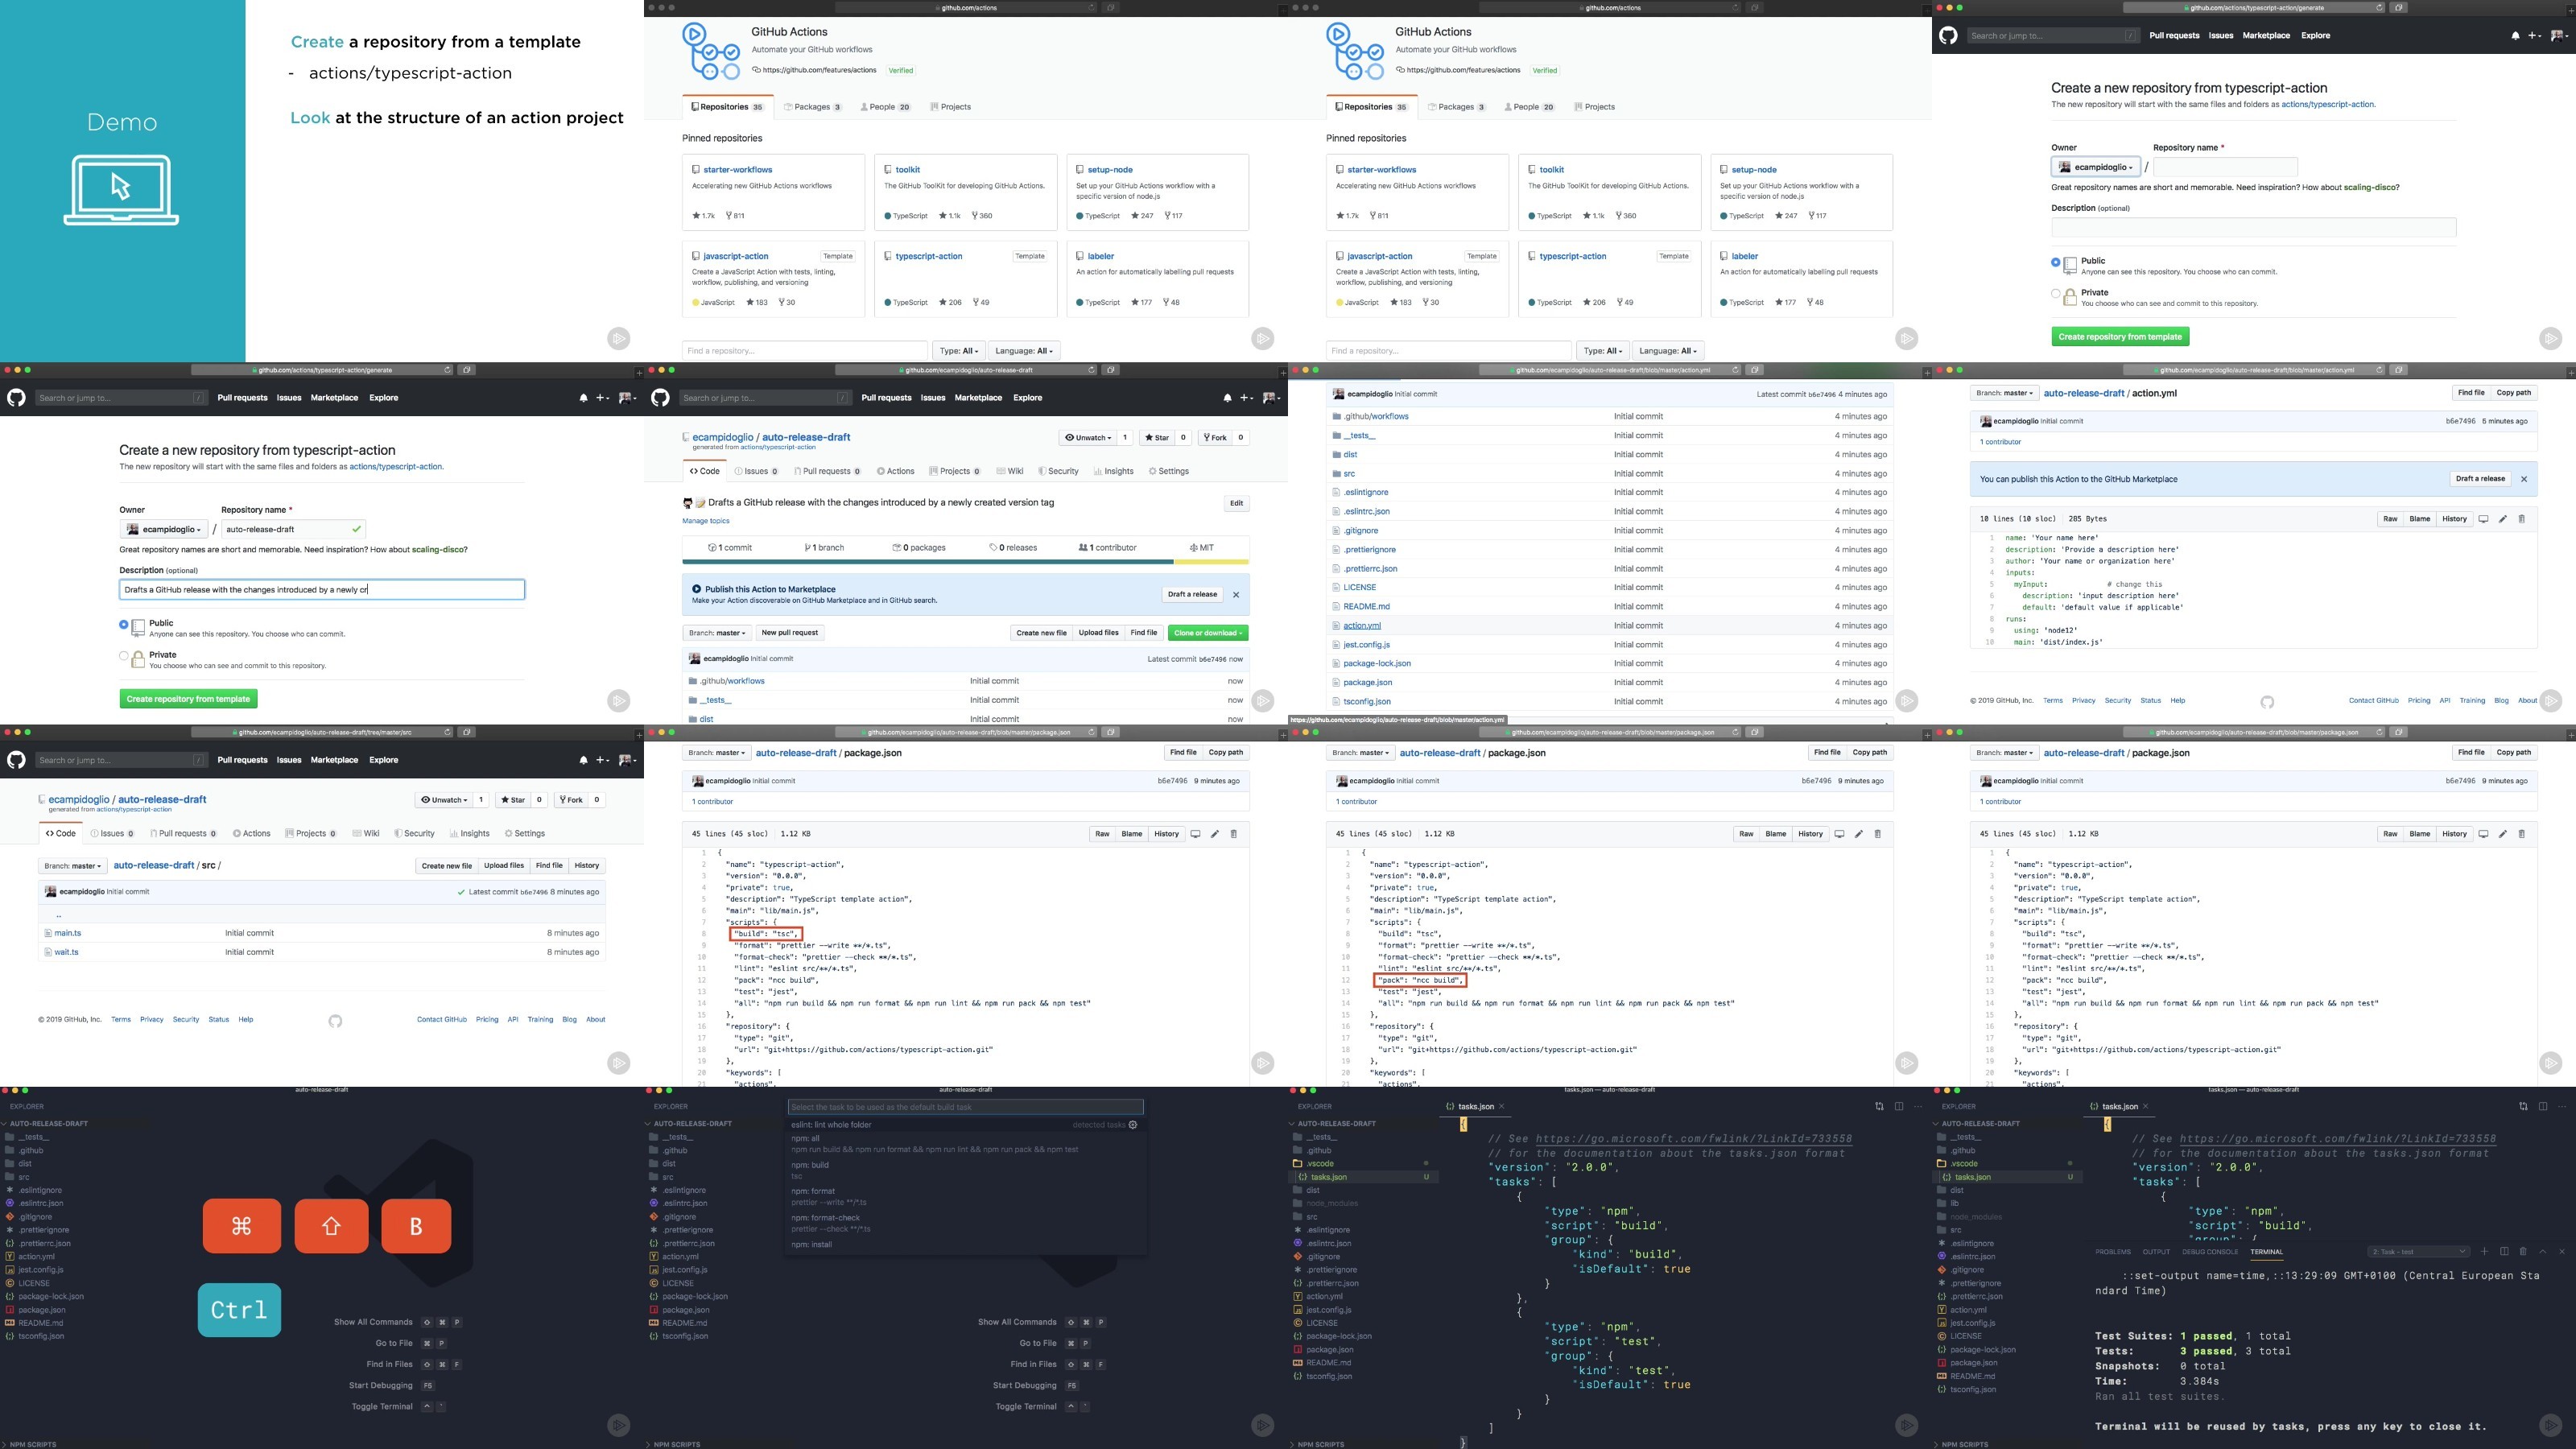Screen dimensions: 2576x1449
Task: Click pencil edit icon on action.yml file page
Action: [x=2503, y=519]
